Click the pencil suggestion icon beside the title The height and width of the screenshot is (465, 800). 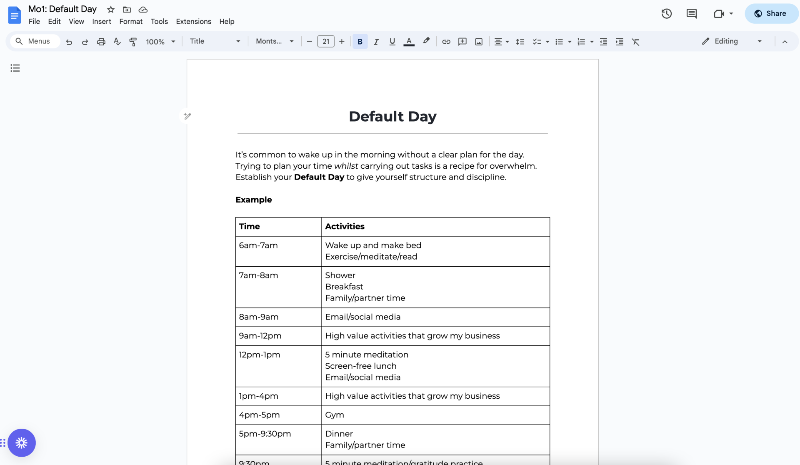point(187,116)
